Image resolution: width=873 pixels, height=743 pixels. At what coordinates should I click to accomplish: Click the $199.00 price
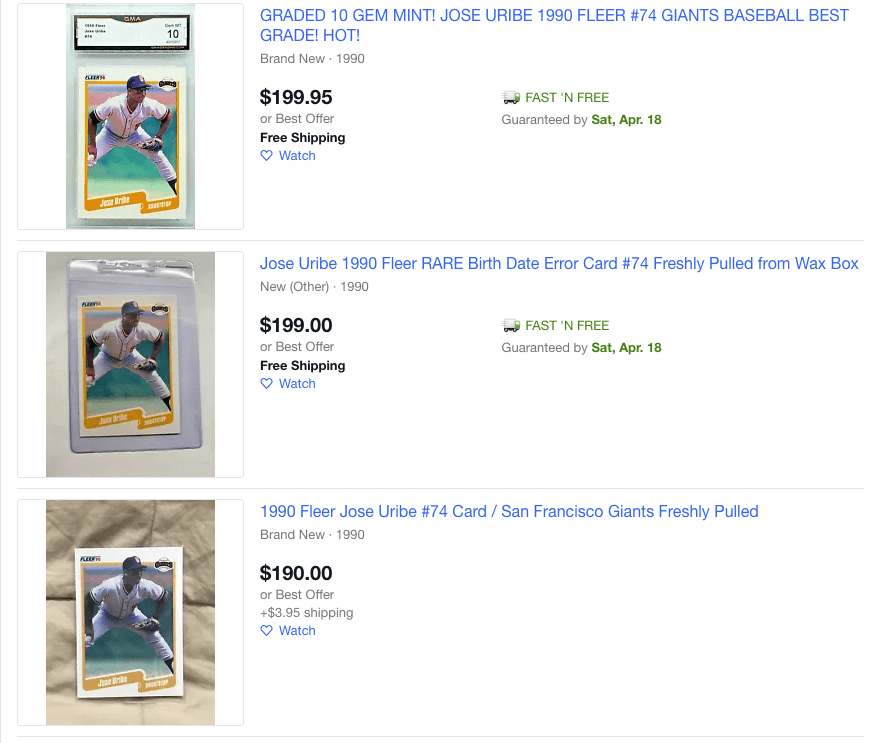[296, 326]
